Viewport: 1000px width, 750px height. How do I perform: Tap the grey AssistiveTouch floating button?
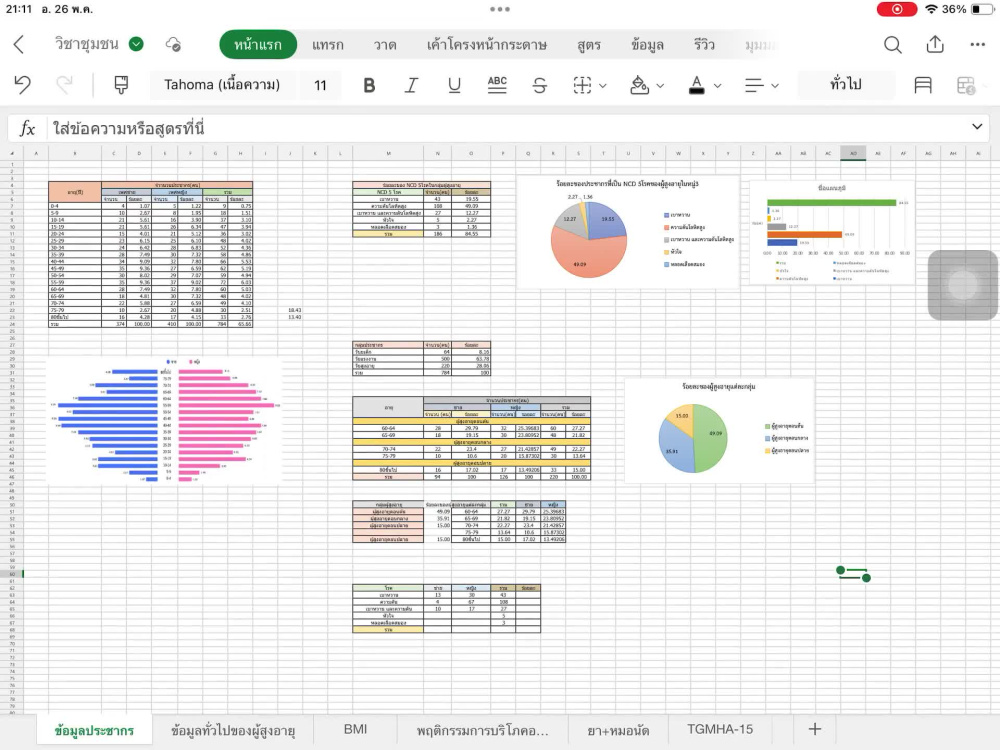962,285
